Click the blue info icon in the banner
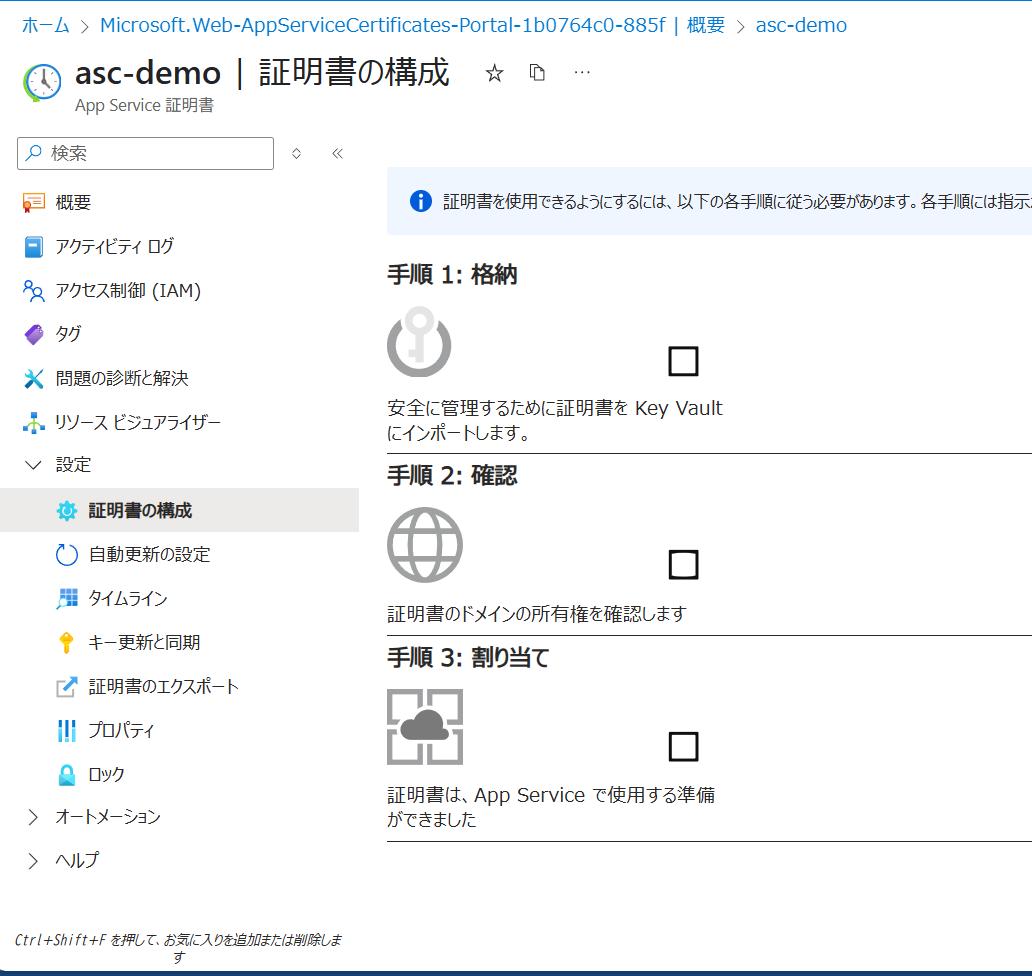 tap(421, 201)
